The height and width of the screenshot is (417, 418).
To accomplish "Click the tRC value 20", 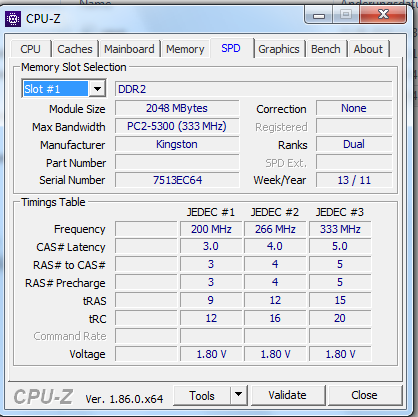I will 340,318.
